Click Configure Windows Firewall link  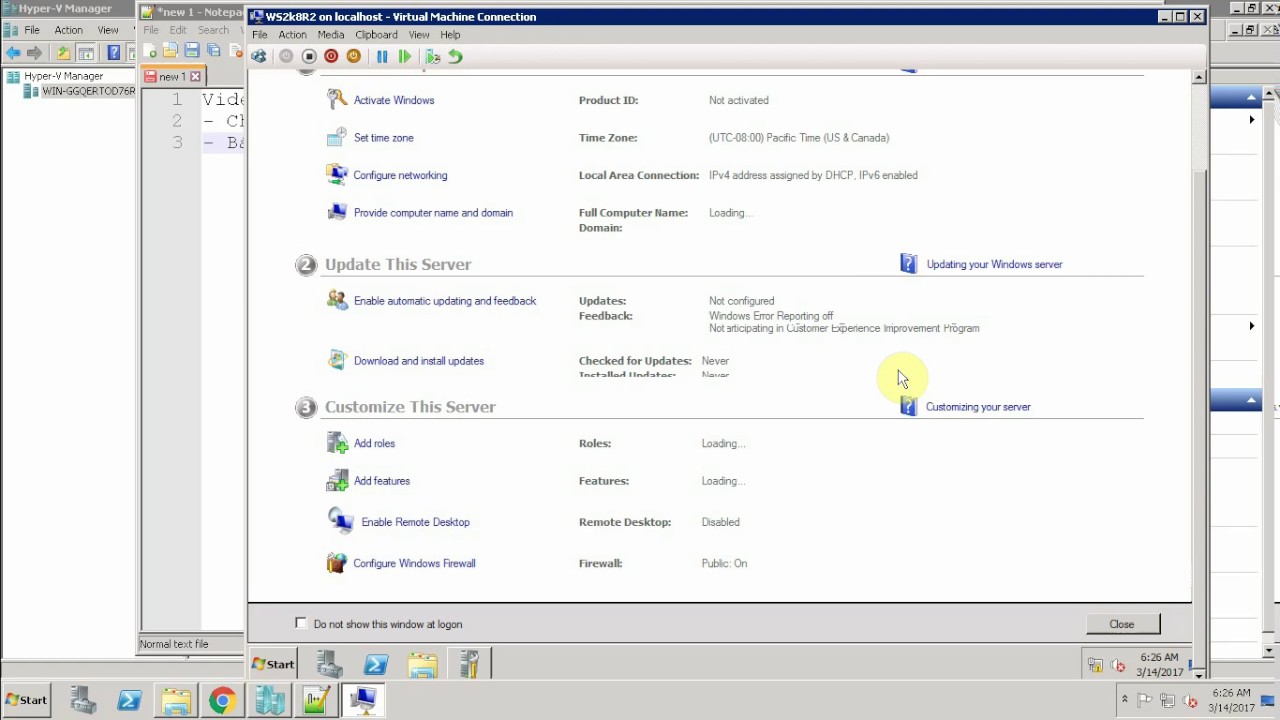click(x=414, y=563)
